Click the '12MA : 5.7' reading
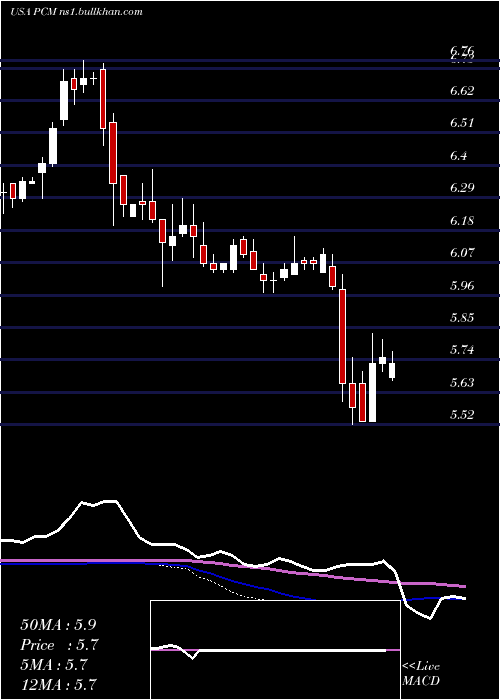 tap(58, 685)
